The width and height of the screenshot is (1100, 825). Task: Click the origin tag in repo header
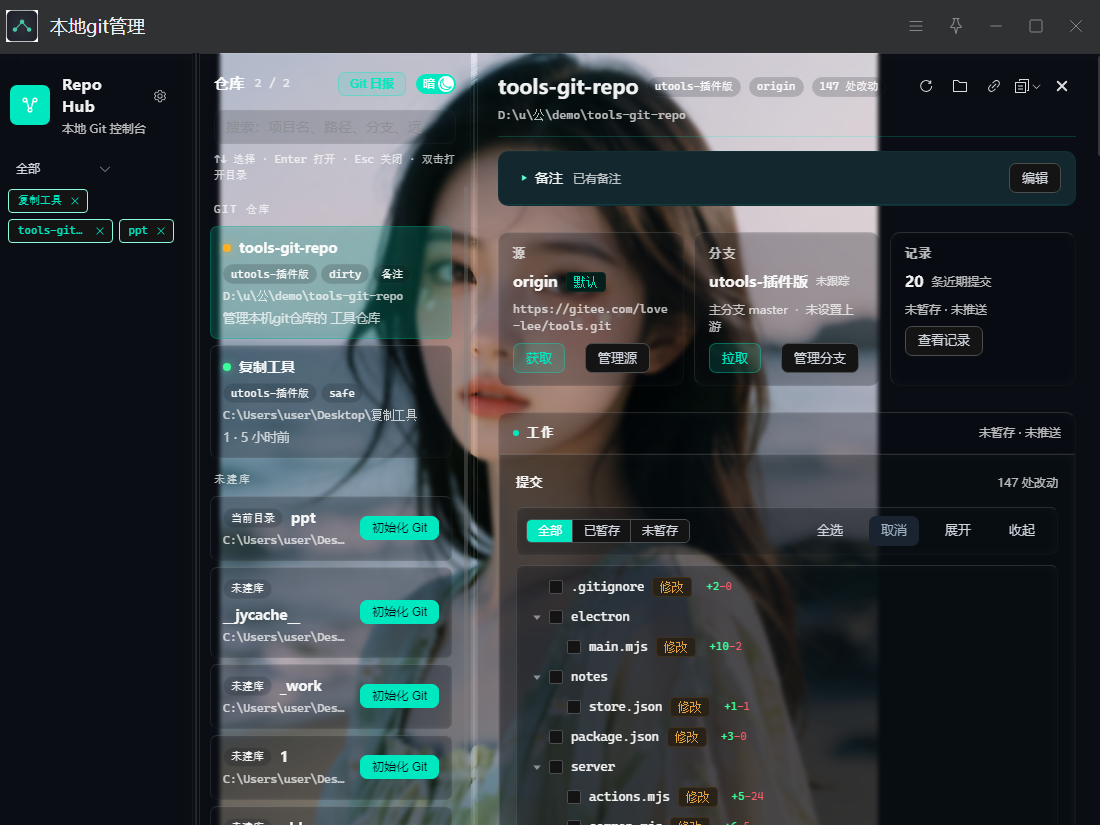click(x=776, y=86)
